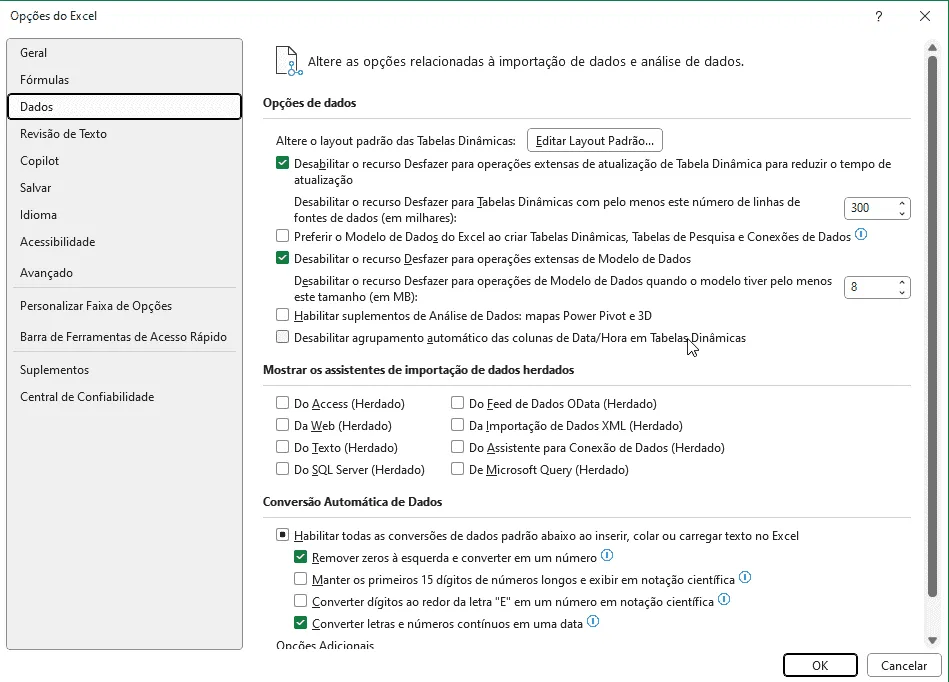
Task: Uncheck Desabilitar Desfazer for Modelo de Dados
Action: click(282, 258)
